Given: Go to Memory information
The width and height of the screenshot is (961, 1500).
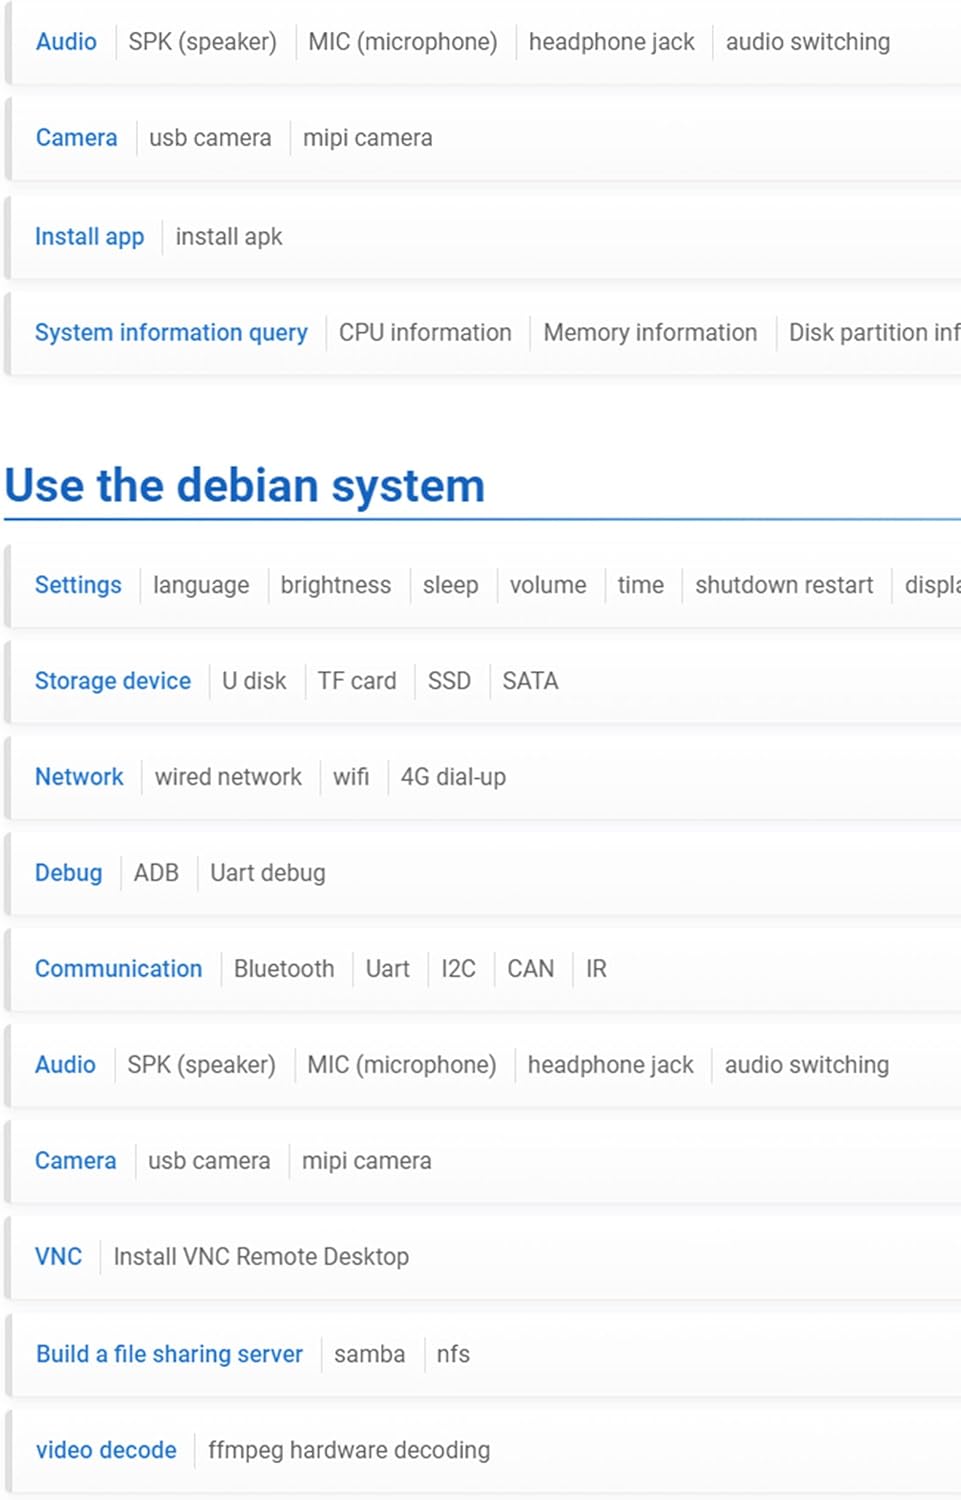Looking at the screenshot, I should coord(650,333).
